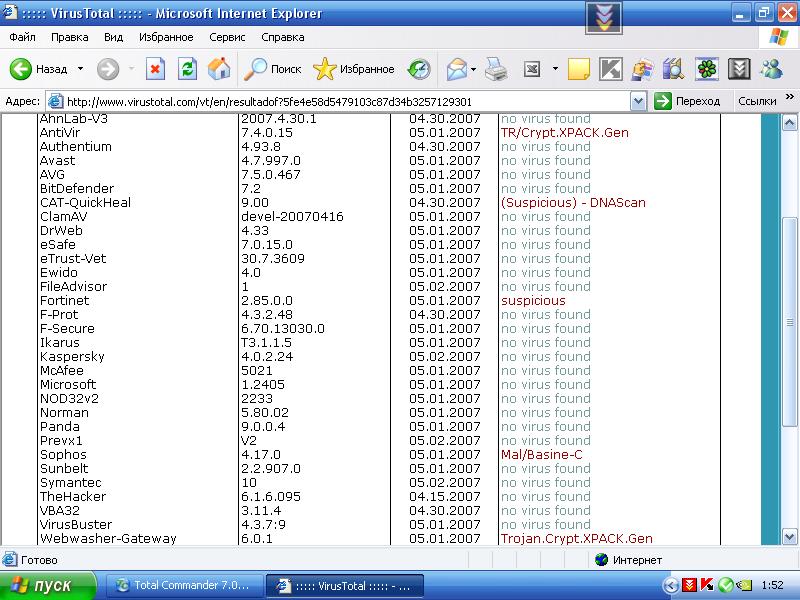Click TheHacker date 04.15.2007 cell
Screen dimensions: 800x600
click(x=444, y=496)
